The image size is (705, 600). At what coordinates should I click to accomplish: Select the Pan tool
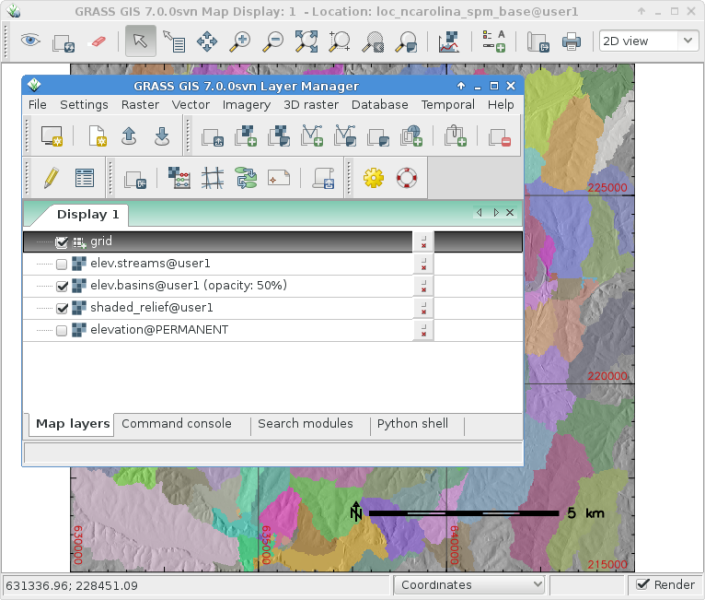(207, 41)
